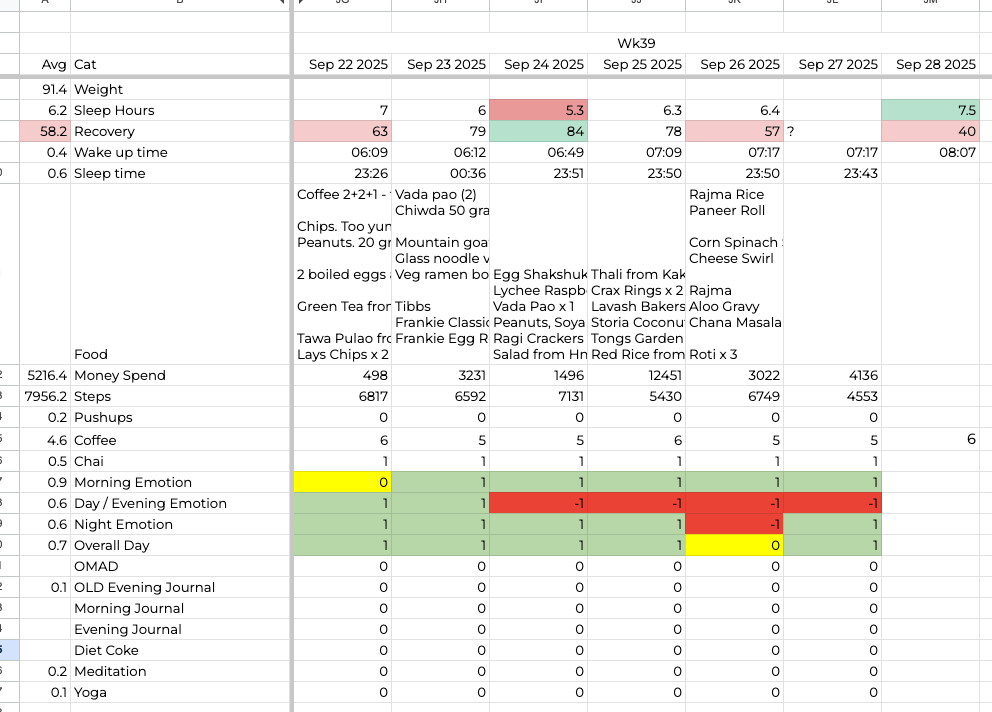Select the Coffee row label
The image size is (992, 712).
coord(180,440)
